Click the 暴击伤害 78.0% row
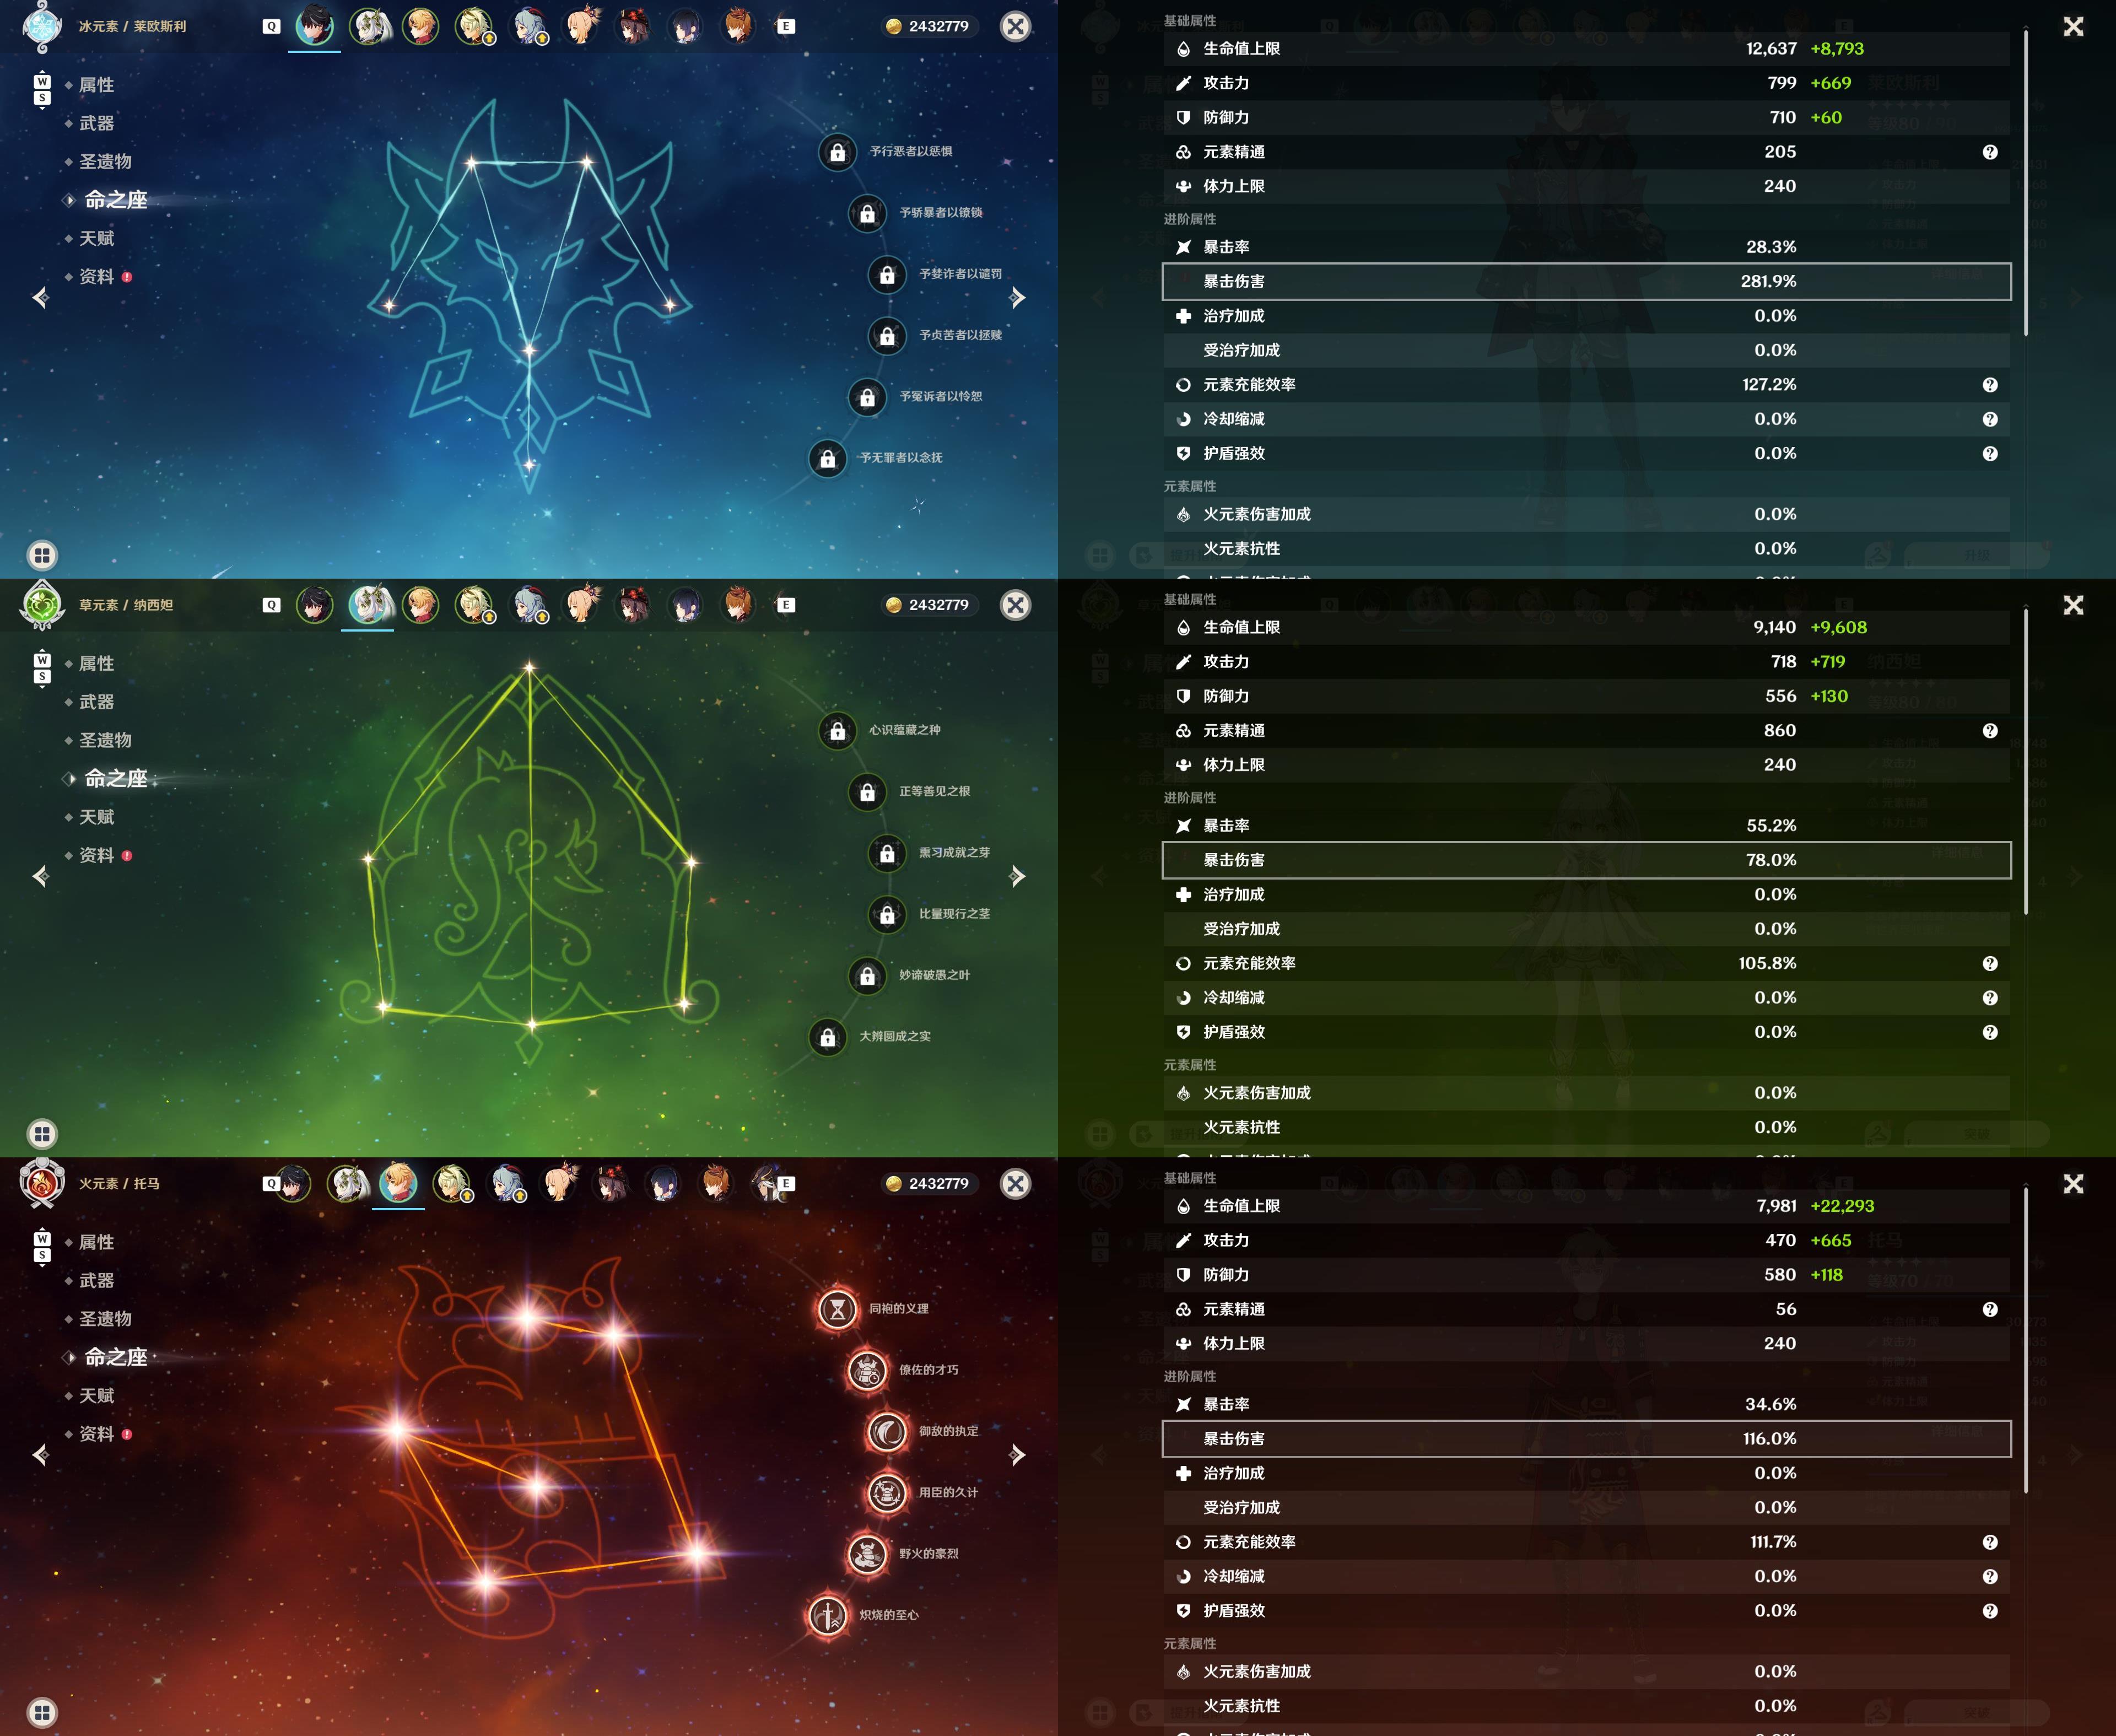The width and height of the screenshot is (2116, 1736). click(1586, 860)
